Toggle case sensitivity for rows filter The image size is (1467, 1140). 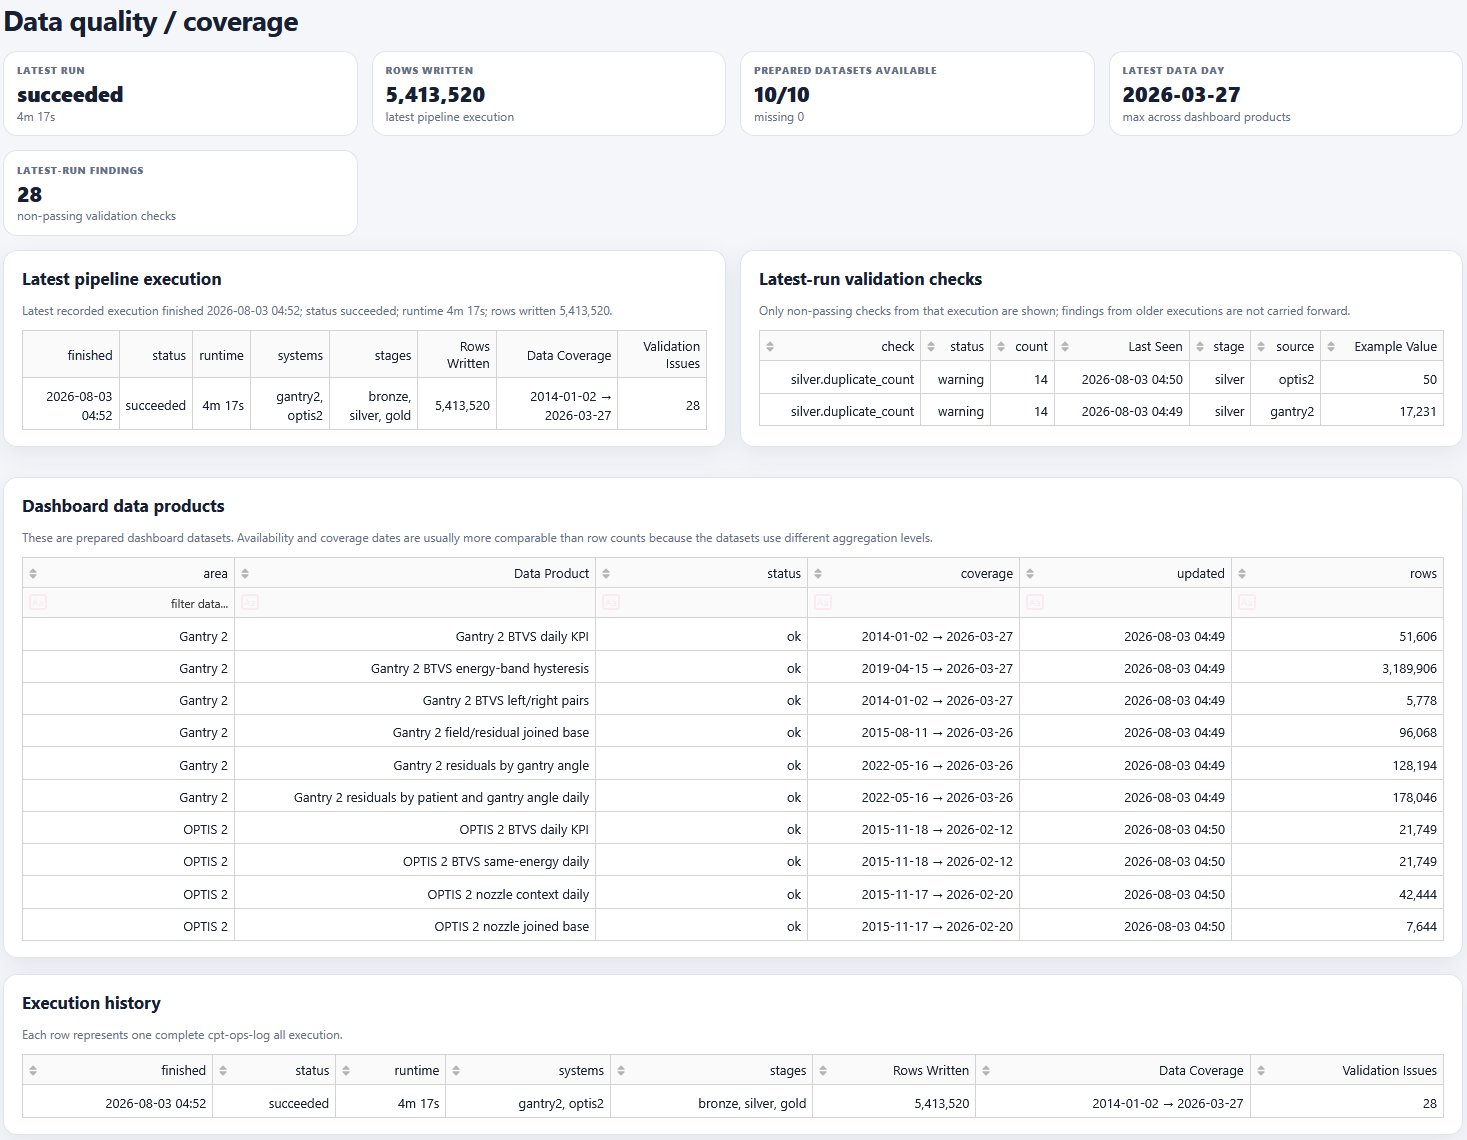(1247, 603)
